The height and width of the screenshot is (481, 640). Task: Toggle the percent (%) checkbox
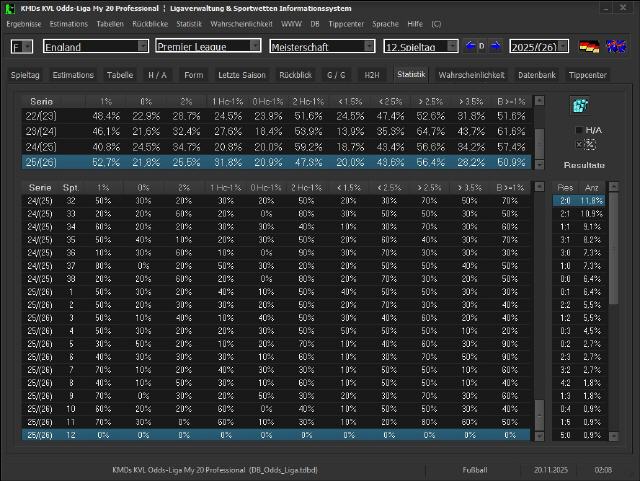578,145
